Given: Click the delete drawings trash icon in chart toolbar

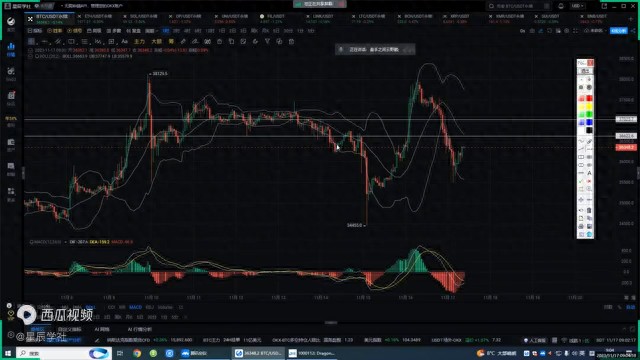Looking at the screenshot, I should click(291, 42).
